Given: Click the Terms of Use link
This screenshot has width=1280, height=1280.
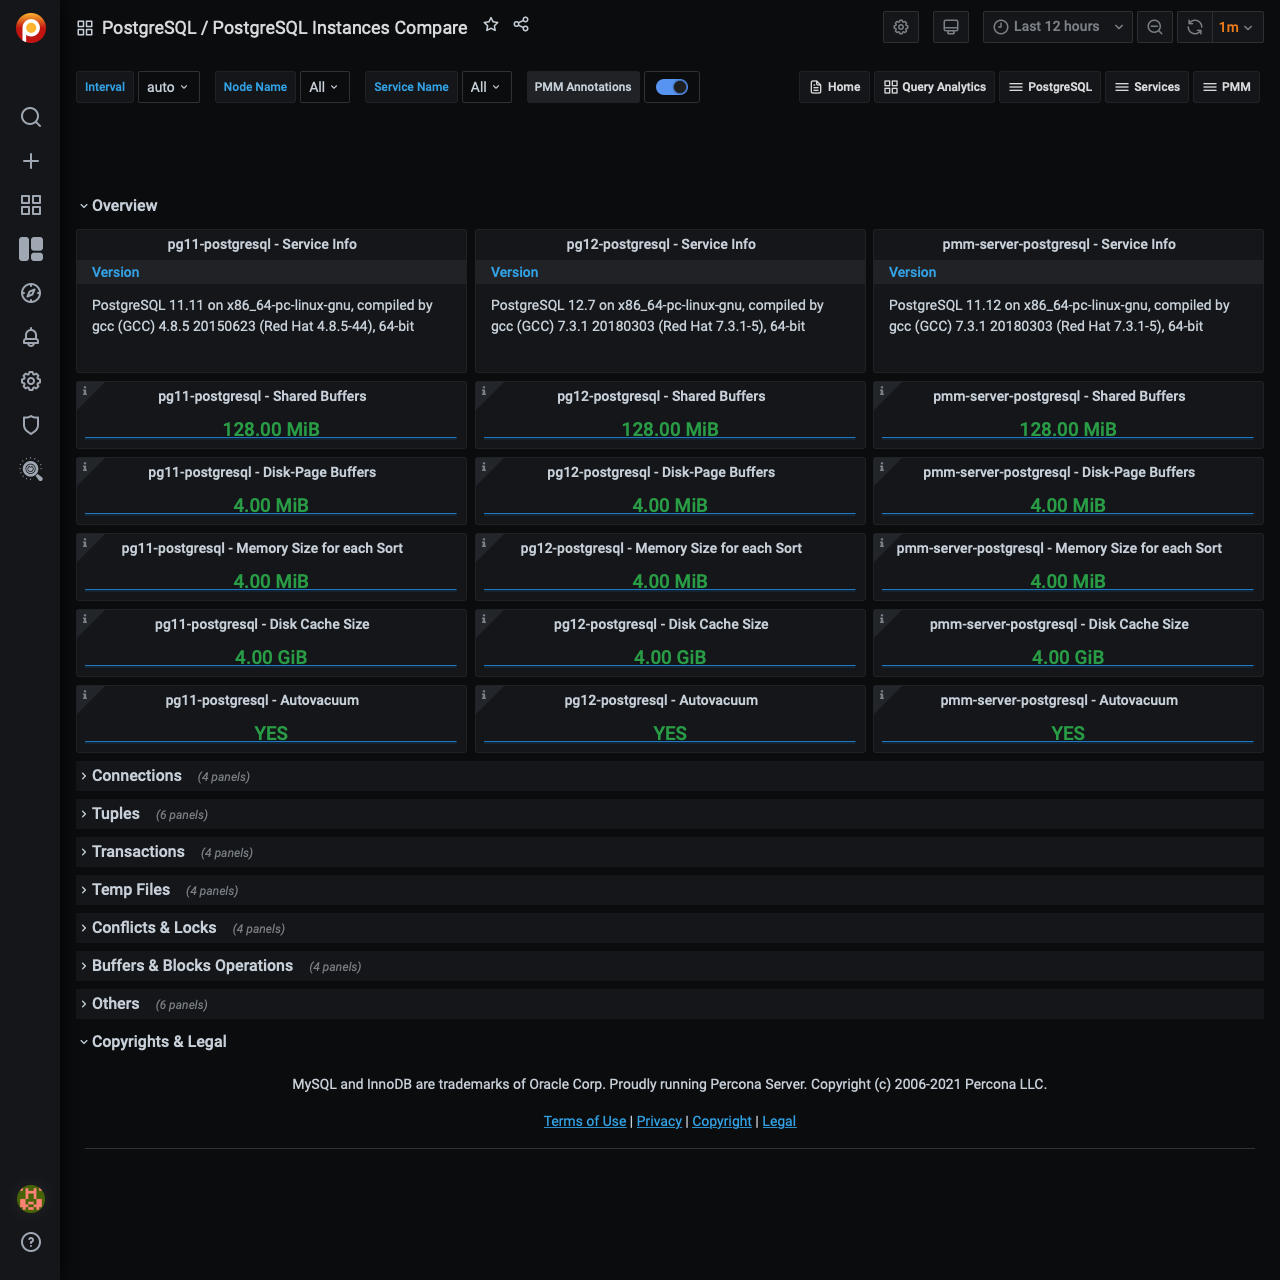Looking at the screenshot, I should click(x=585, y=1121).
